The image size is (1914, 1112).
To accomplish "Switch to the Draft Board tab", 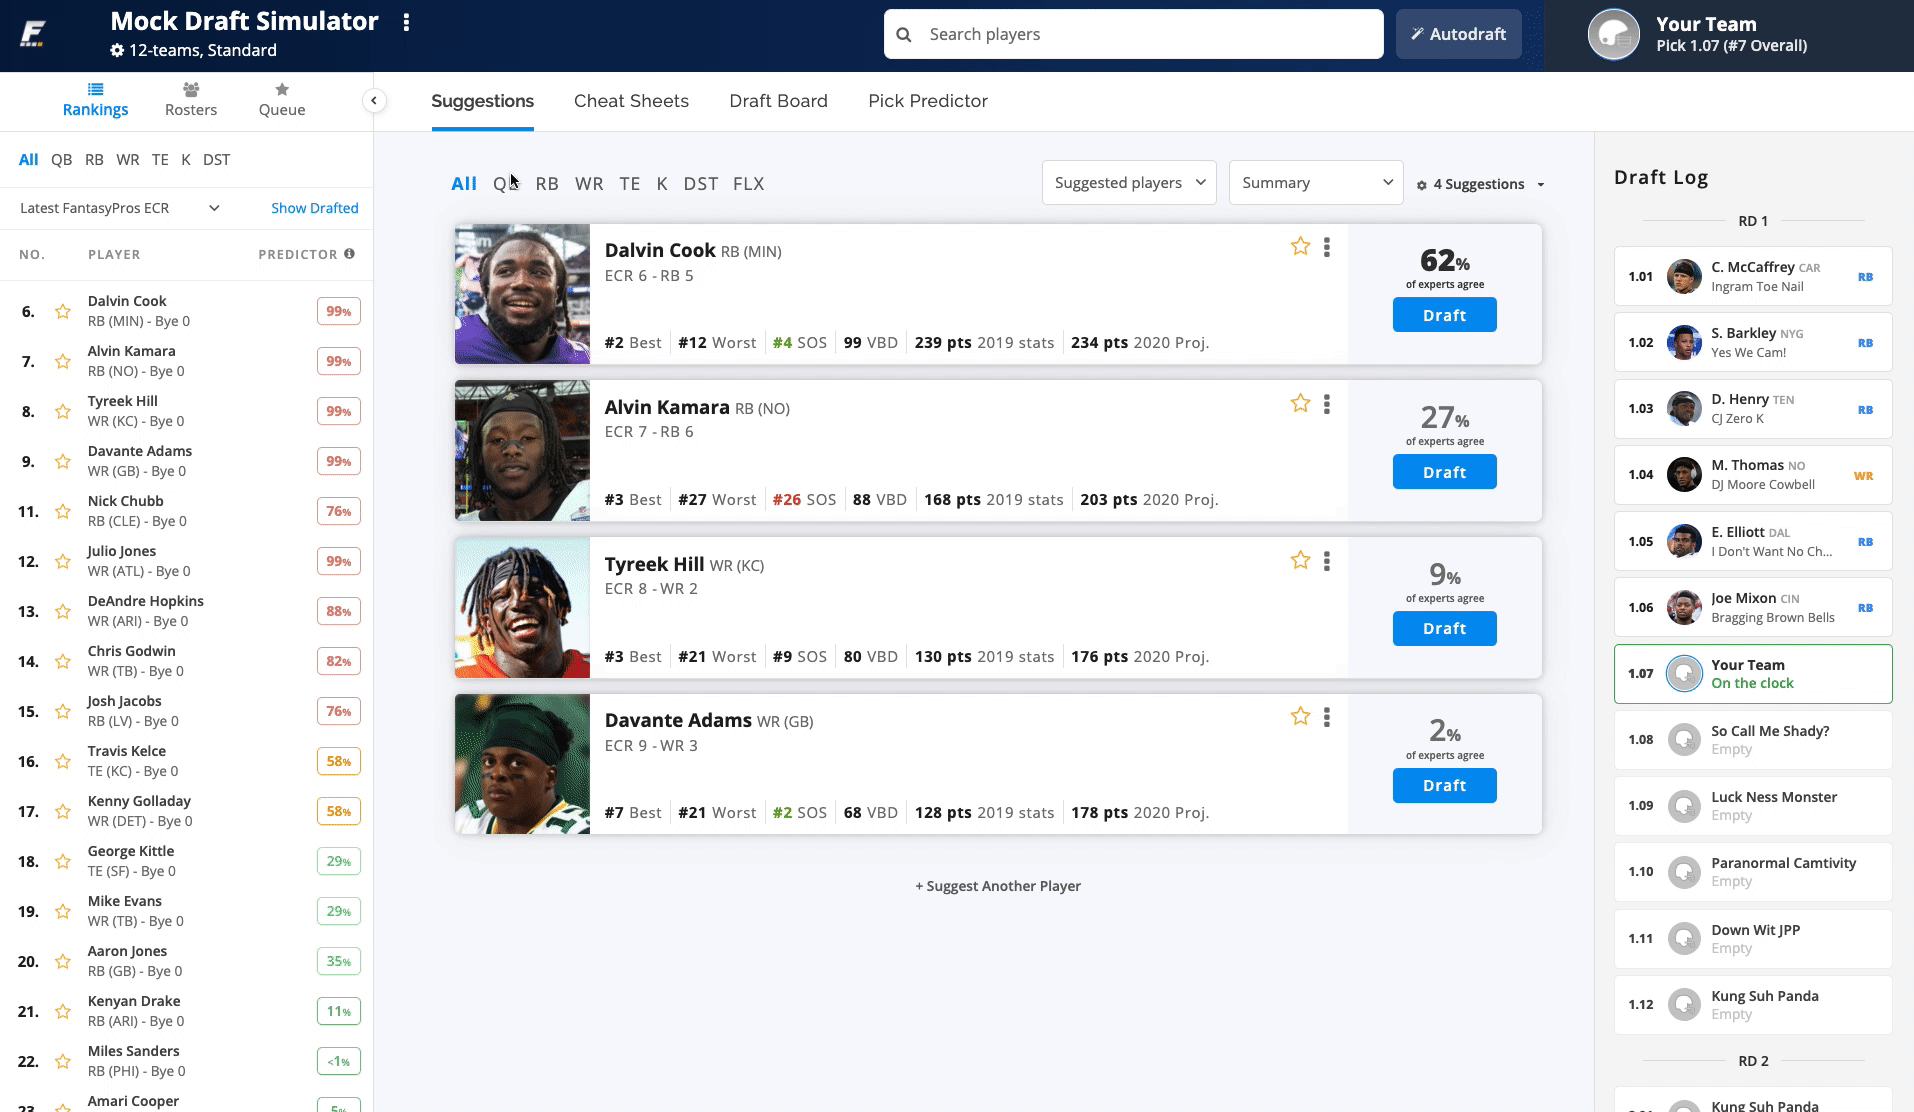I will pos(778,101).
